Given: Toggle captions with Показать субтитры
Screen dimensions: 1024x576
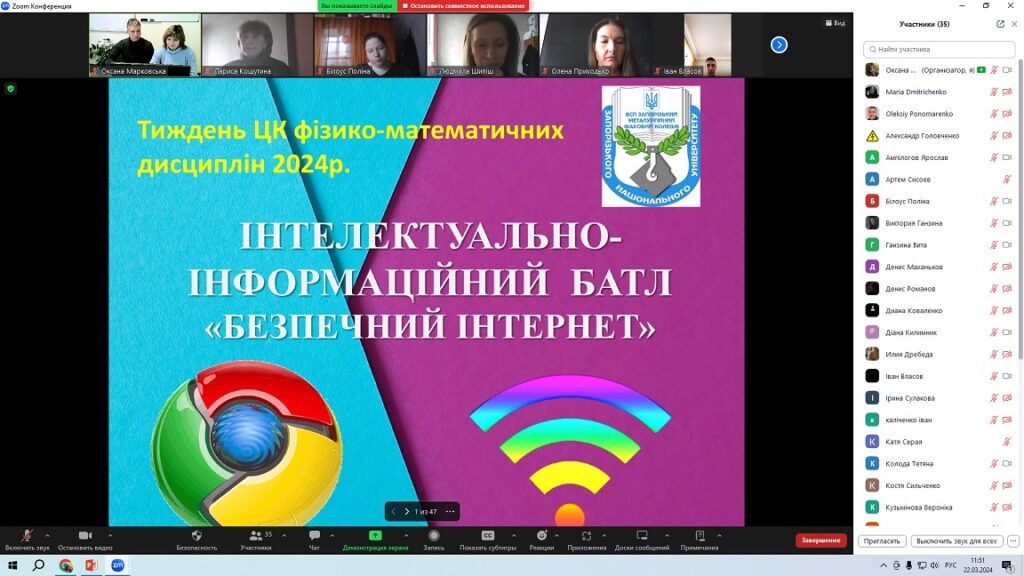Looking at the screenshot, I should pos(488,540).
